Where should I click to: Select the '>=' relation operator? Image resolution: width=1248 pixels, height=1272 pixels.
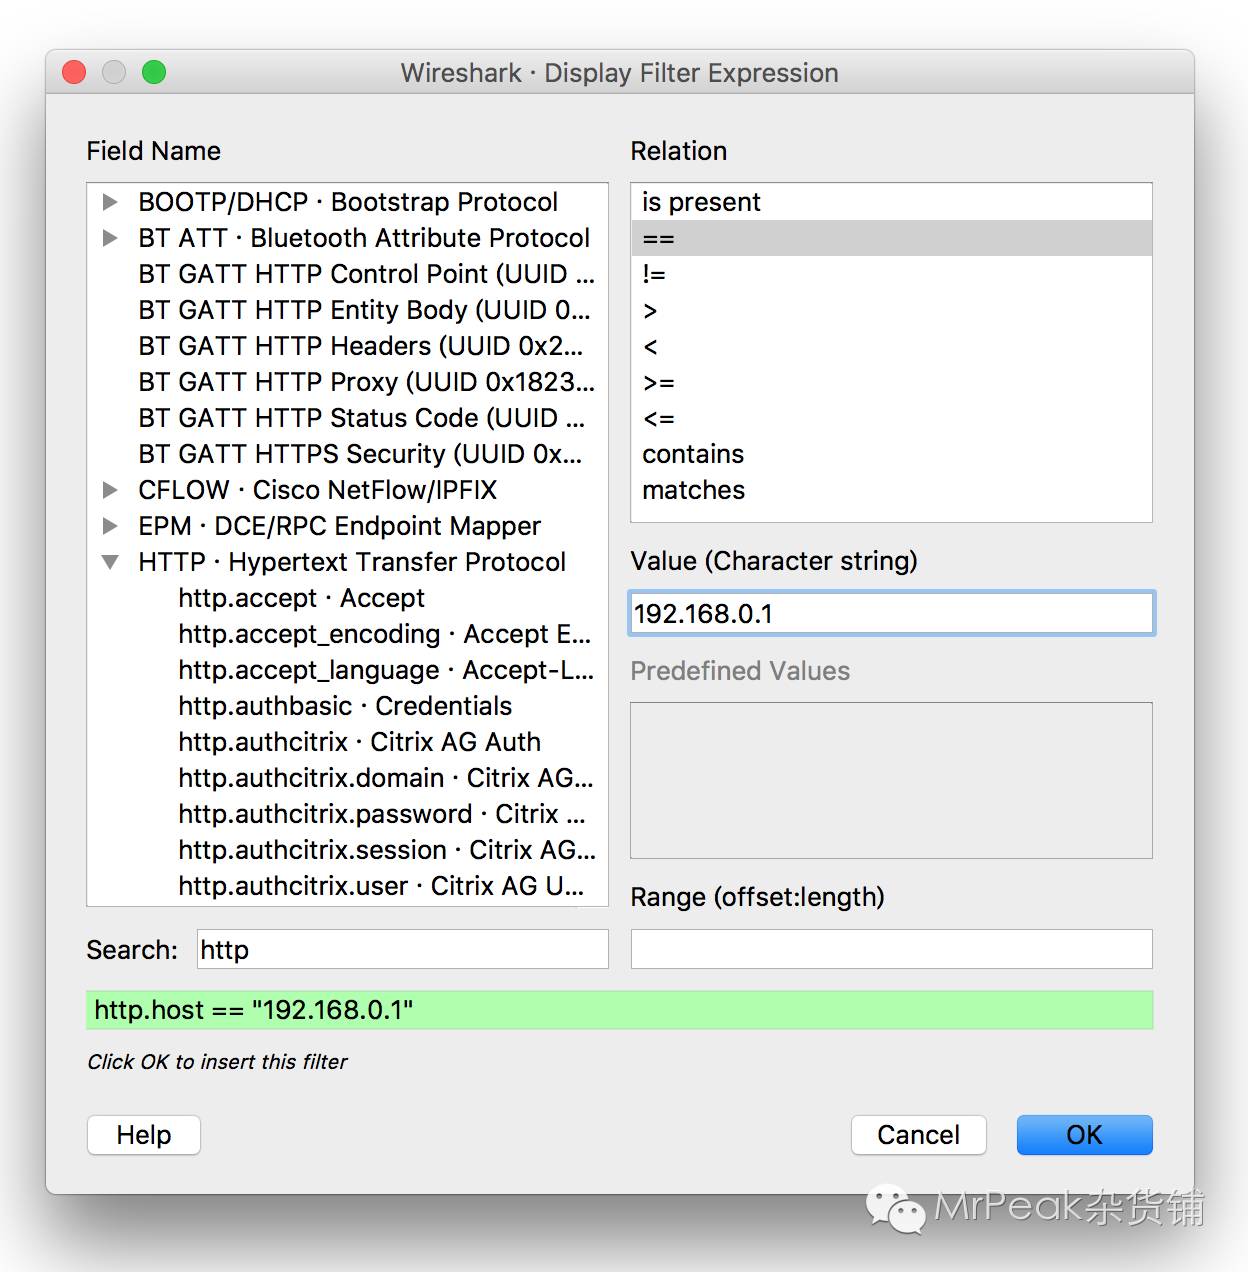point(659,382)
